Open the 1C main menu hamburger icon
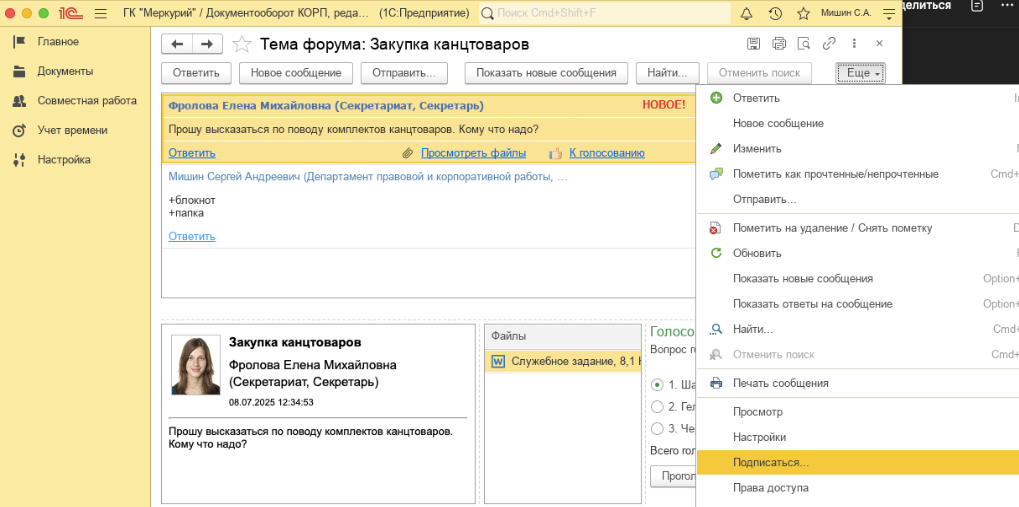The image size is (1019, 507). coord(100,14)
